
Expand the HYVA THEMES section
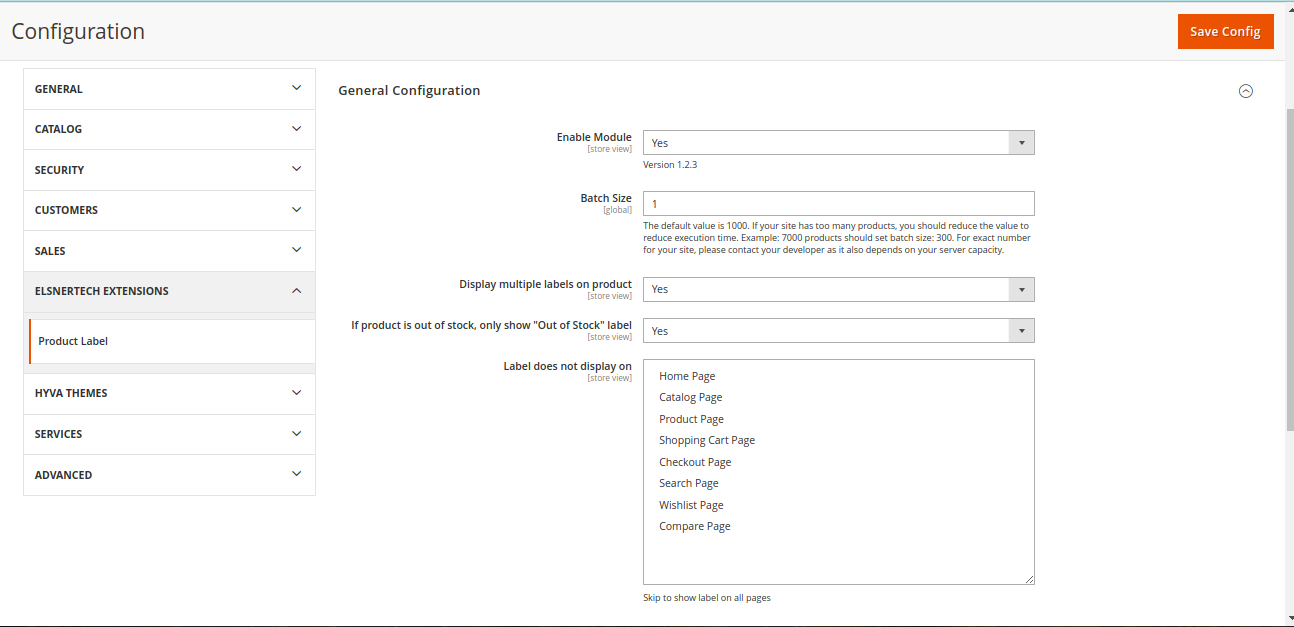pos(169,393)
